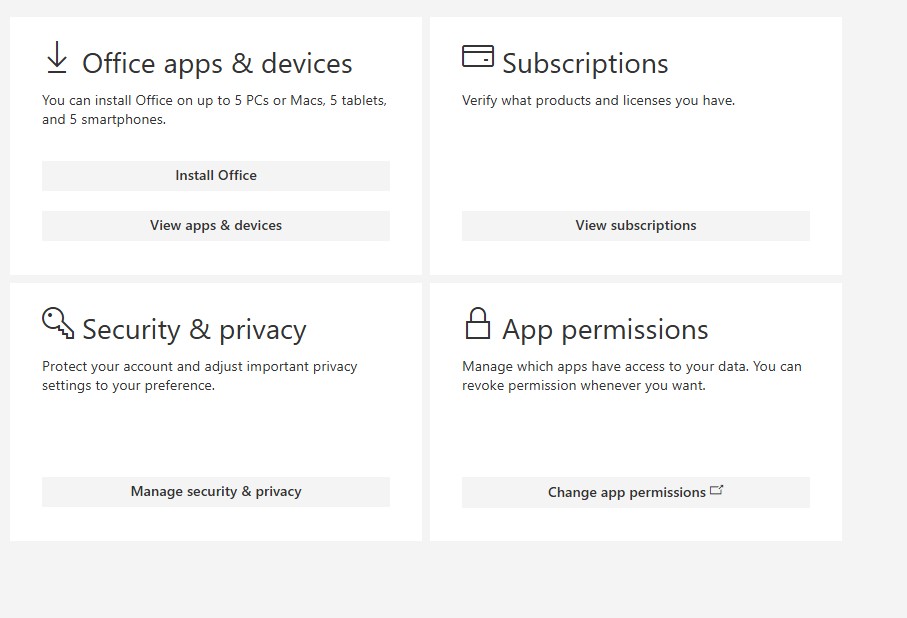907x618 pixels.
Task: Click the Office apps & devices heading
Action: point(217,64)
